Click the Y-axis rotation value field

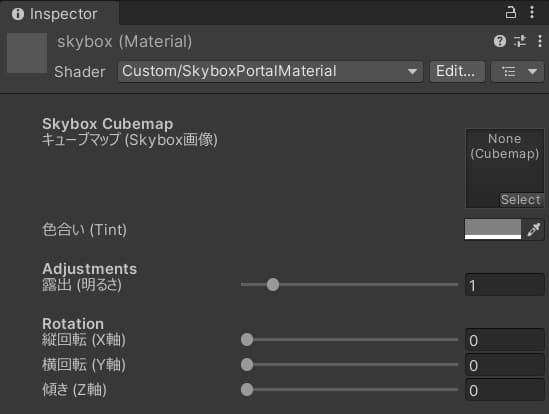point(505,365)
